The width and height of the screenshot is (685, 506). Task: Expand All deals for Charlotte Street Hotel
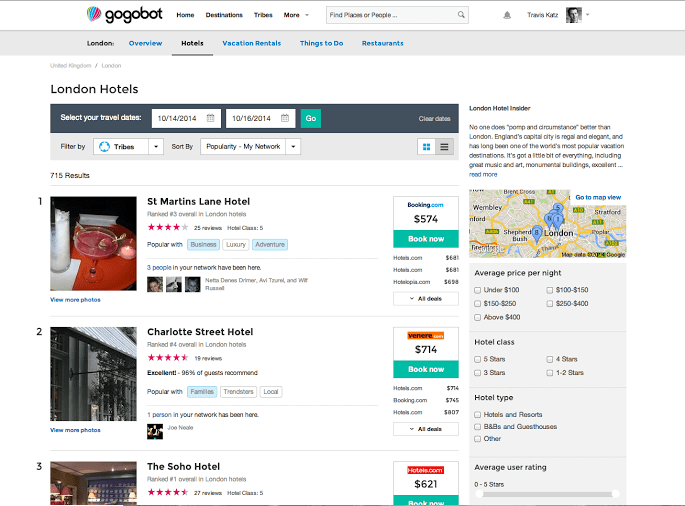(426, 429)
